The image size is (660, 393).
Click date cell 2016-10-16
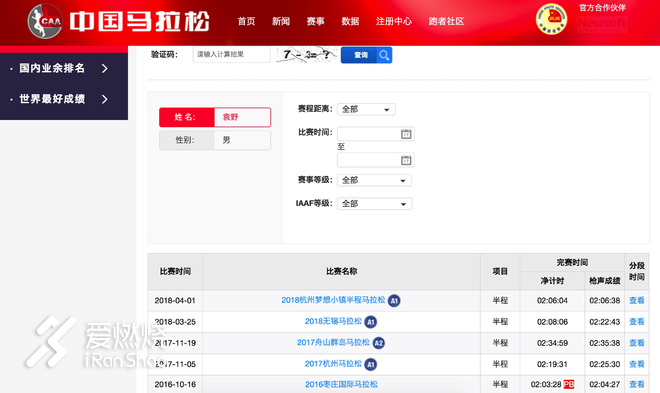(175, 384)
